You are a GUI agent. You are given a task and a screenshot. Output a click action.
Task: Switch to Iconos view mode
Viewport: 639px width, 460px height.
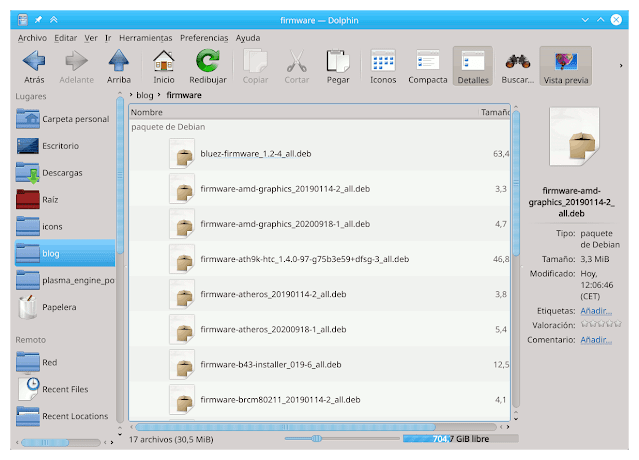(383, 67)
